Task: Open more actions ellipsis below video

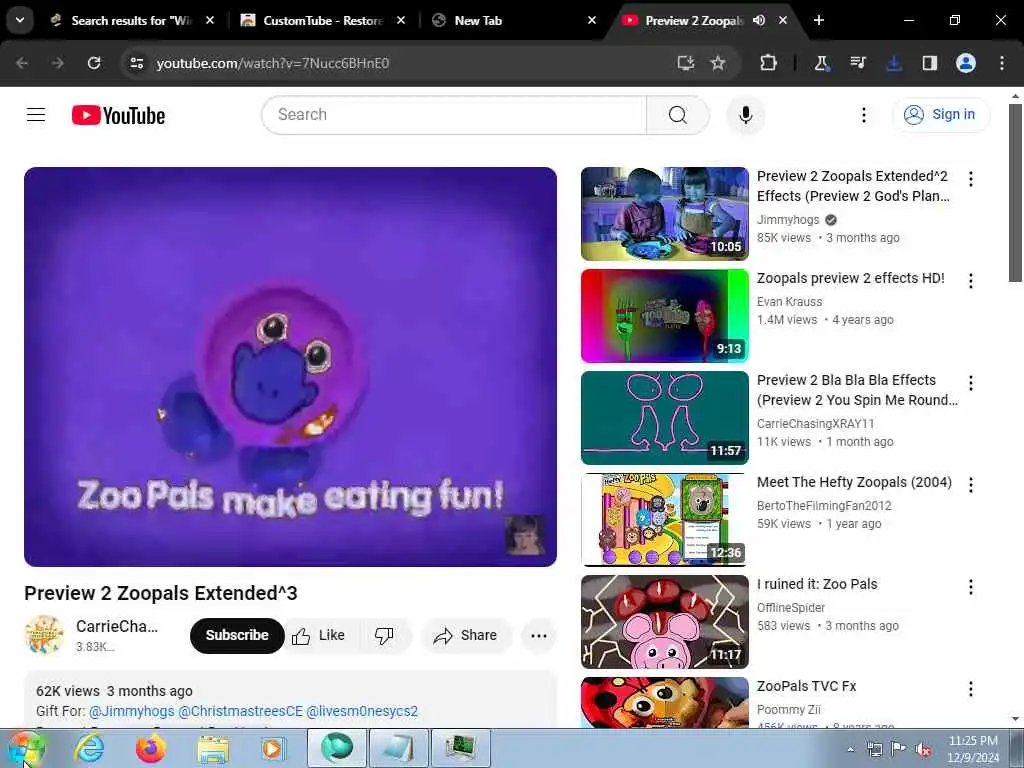Action: (539, 635)
